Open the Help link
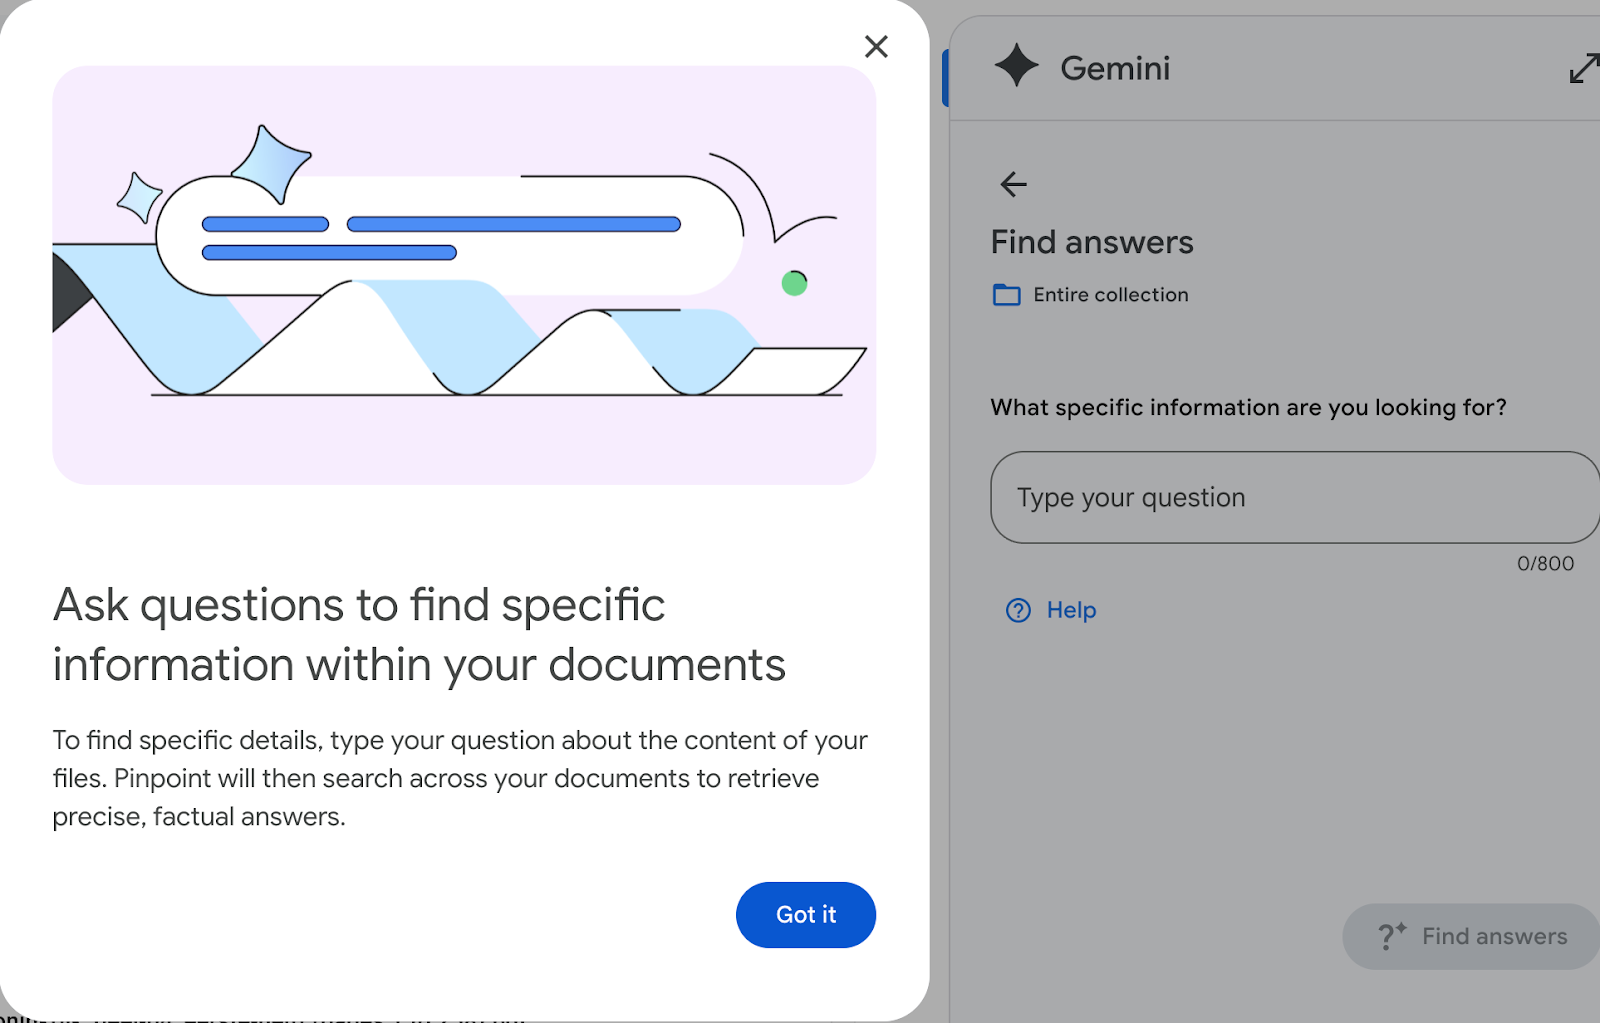 click(x=1071, y=610)
